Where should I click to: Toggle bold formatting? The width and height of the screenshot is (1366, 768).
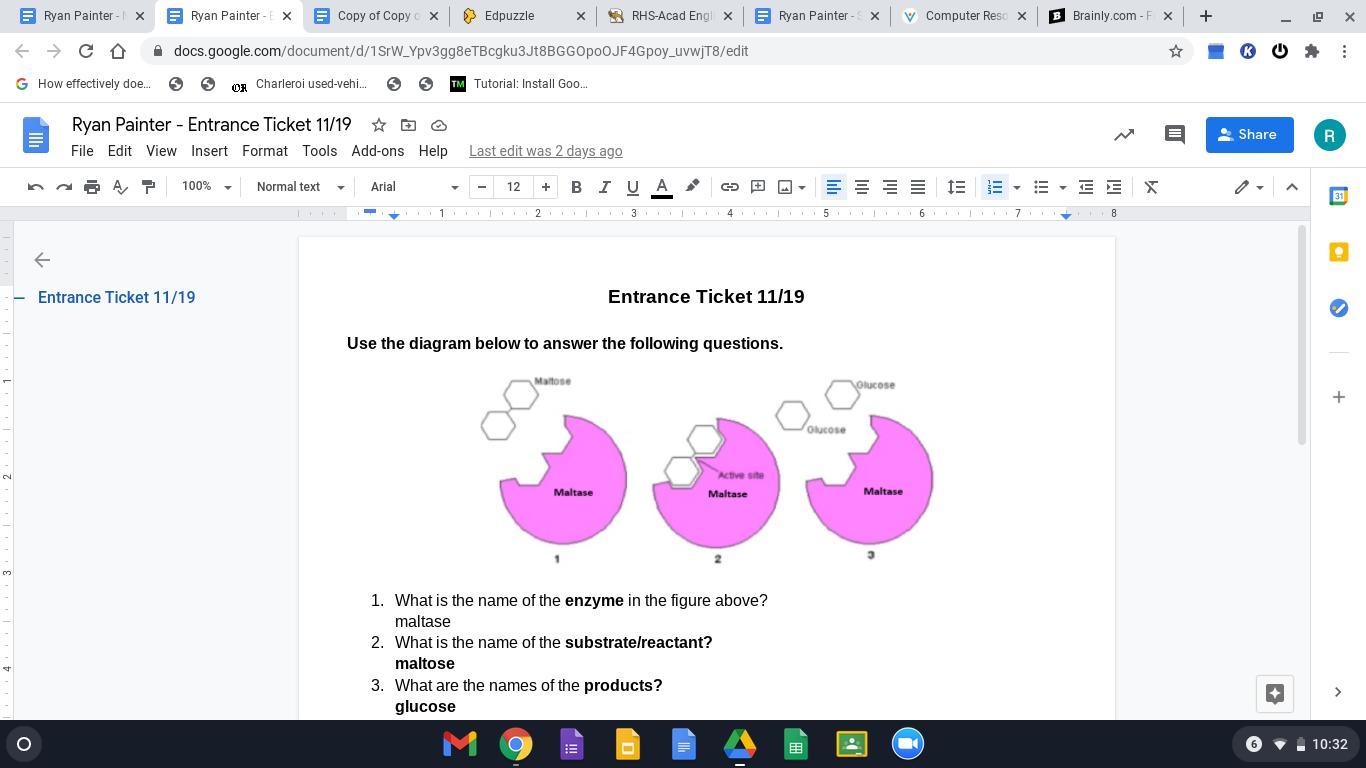click(576, 187)
